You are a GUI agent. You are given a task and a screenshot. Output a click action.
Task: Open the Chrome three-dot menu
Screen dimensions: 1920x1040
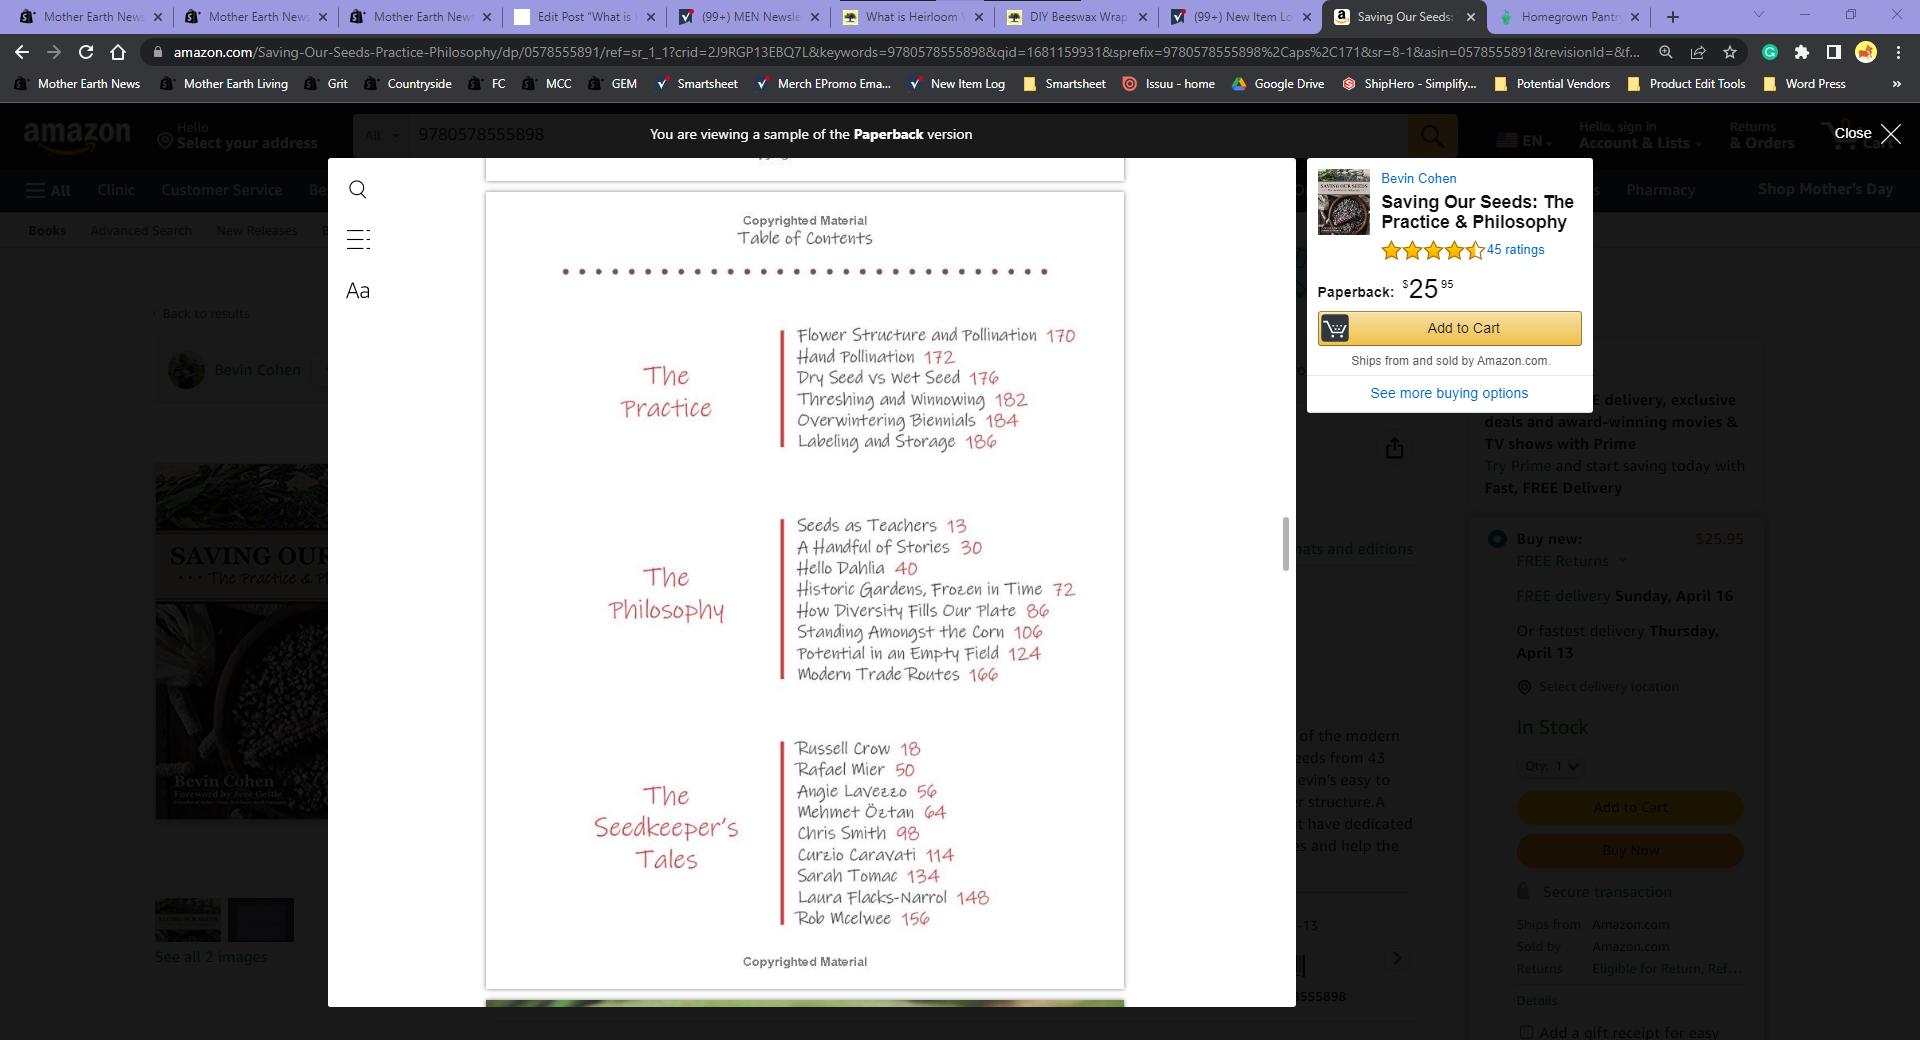[1898, 52]
